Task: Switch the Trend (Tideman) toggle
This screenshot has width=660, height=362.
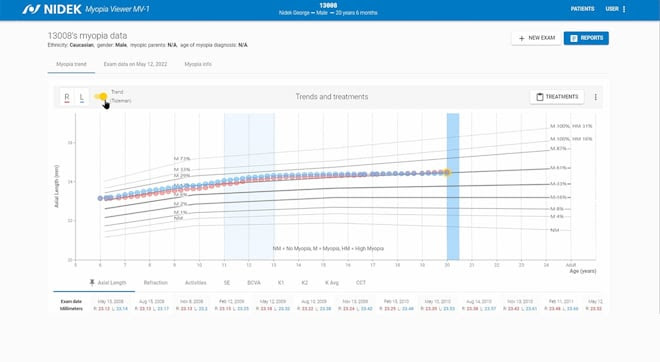Action: click(x=101, y=97)
